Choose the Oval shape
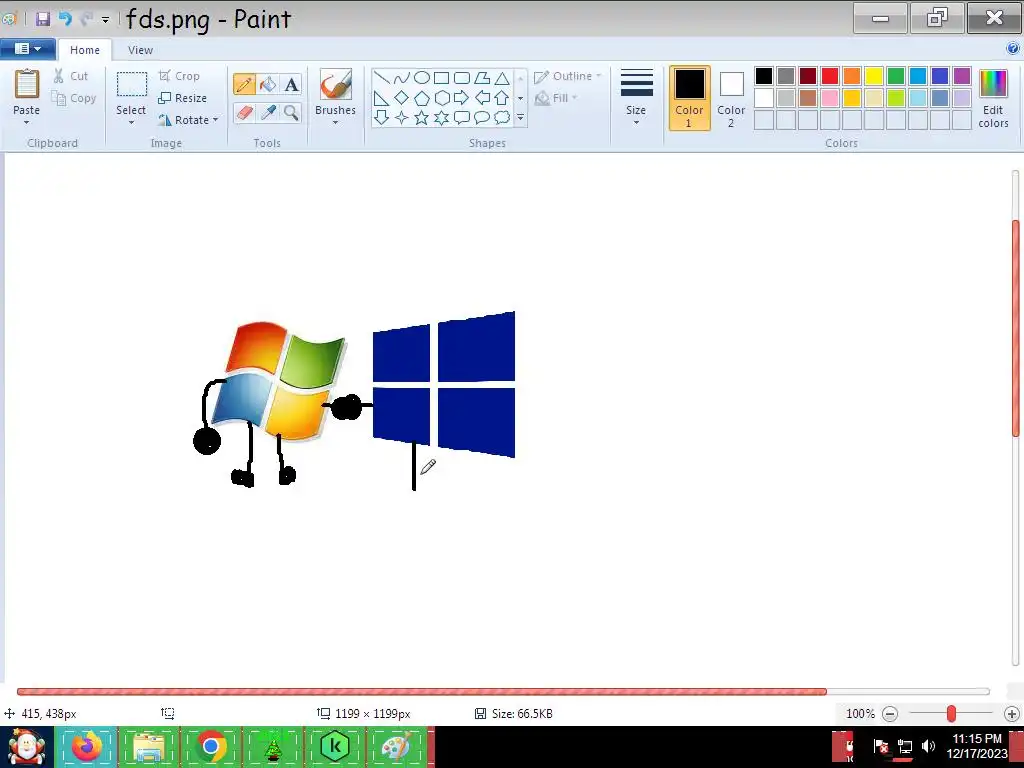This screenshot has height=768, width=1024. pyautogui.click(x=422, y=78)
